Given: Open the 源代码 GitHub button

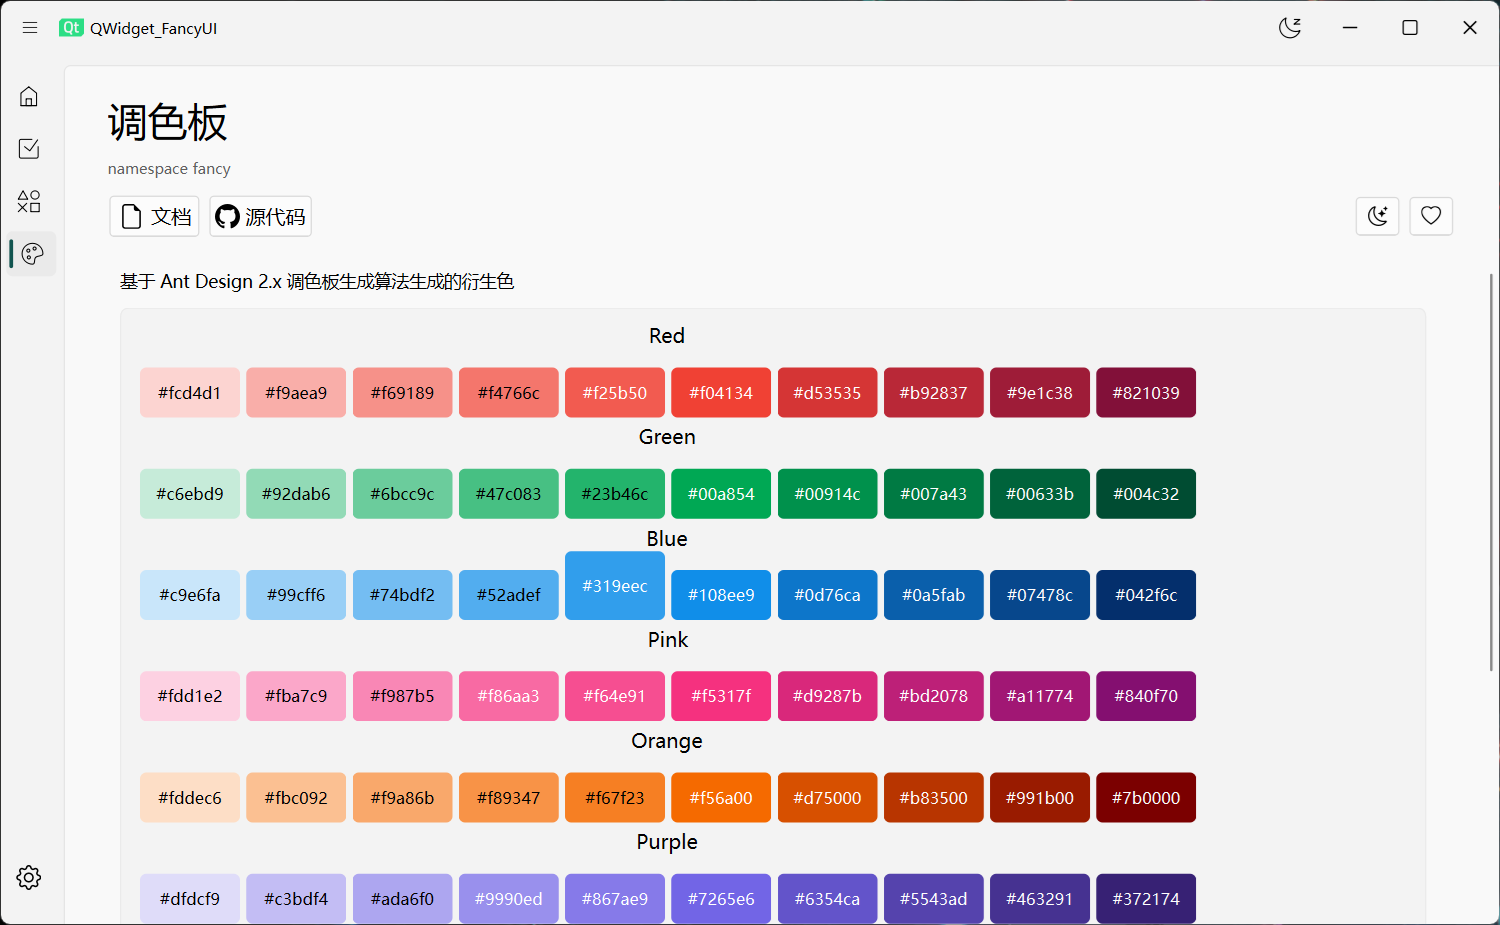Looking at the screenshot, I should tap(260, 216).
